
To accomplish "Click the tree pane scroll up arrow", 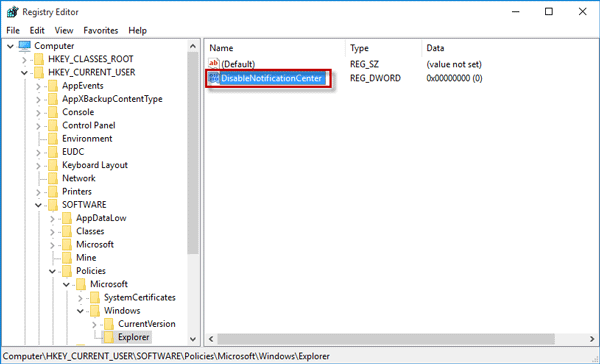I will pyautogui.click(x=193, y=46).
